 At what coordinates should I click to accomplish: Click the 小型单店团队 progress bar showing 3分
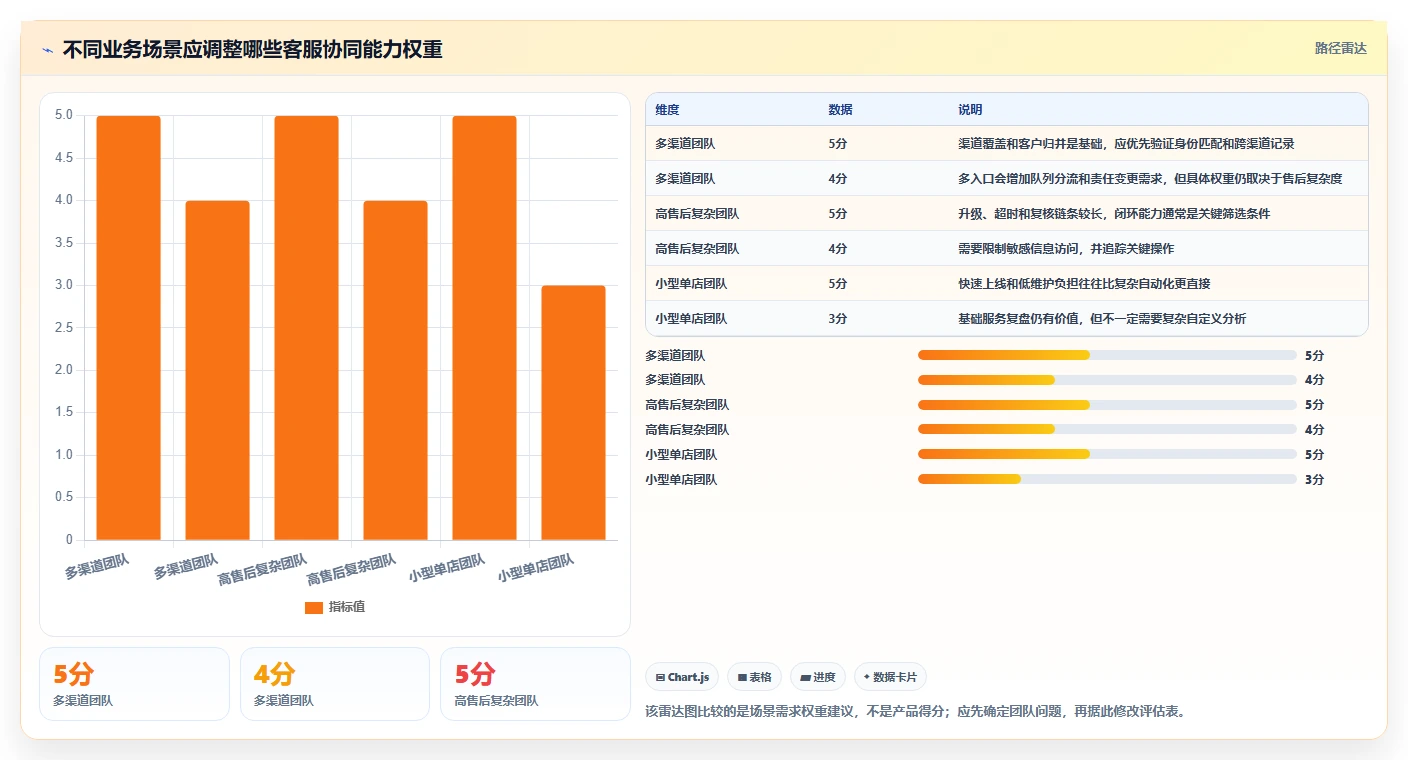tap(1107, 480)
